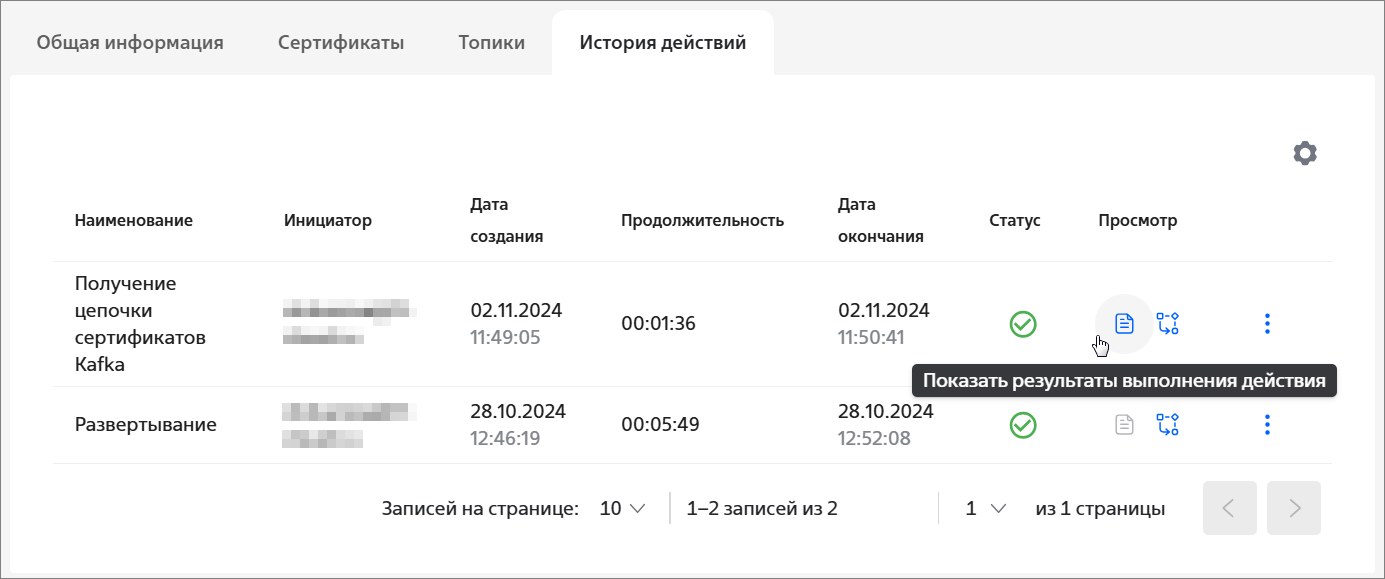Open the action graph icon in the Kafka row
This screenshot has width=1385, height=579.
[x=1168, y=323]
